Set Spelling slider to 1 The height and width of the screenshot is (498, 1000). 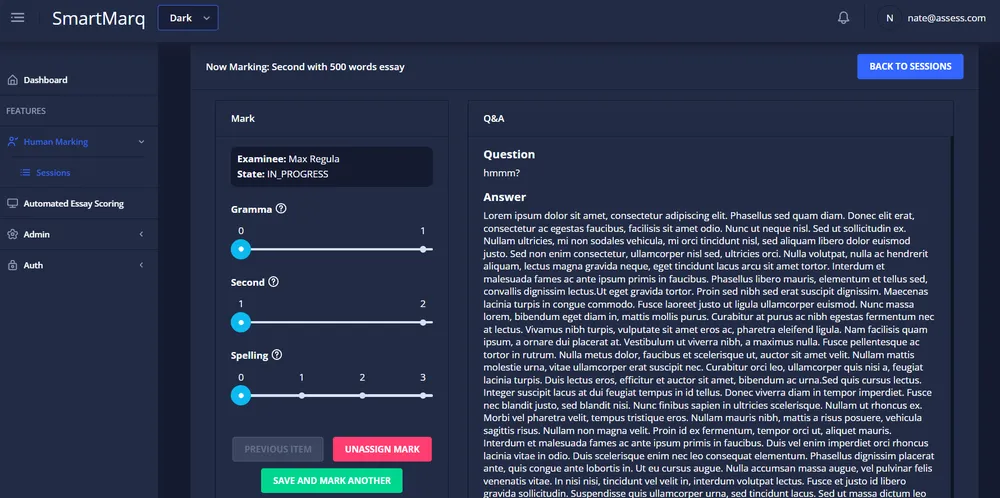(x=302, y=395)
